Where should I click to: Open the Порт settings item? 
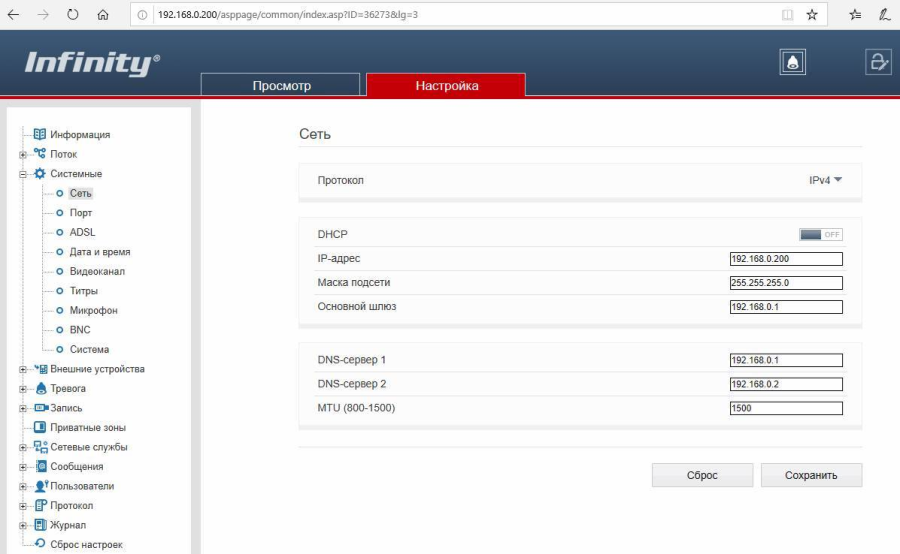(80, 213)
